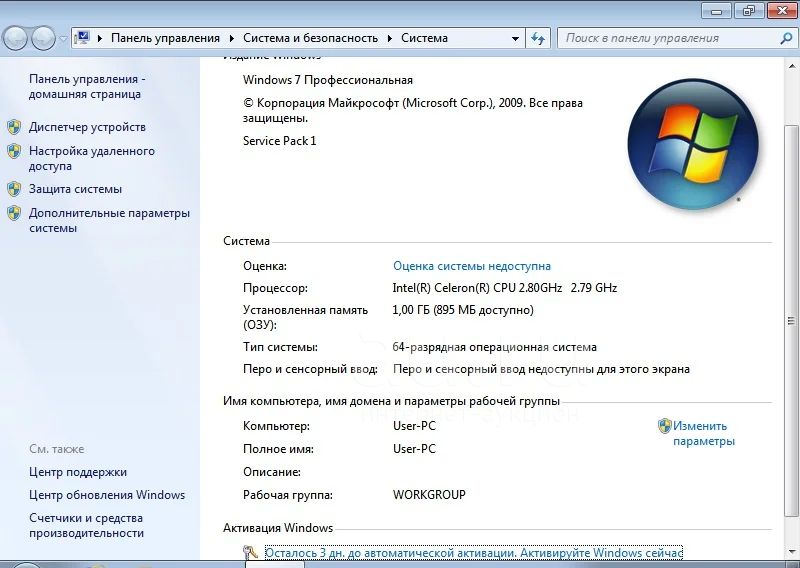Click Service Pack 1 text

[280, 141]
